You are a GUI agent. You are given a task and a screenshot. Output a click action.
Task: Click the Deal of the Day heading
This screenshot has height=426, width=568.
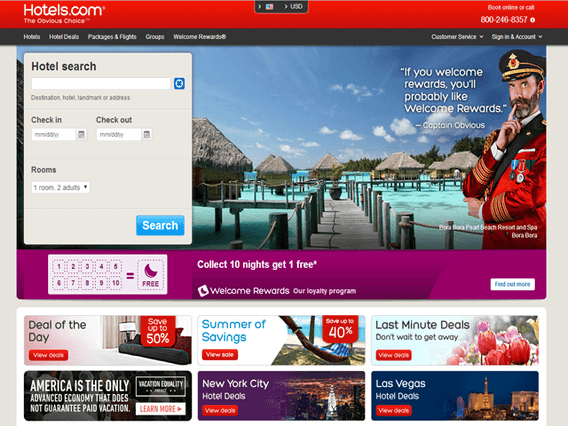point(57,331)
